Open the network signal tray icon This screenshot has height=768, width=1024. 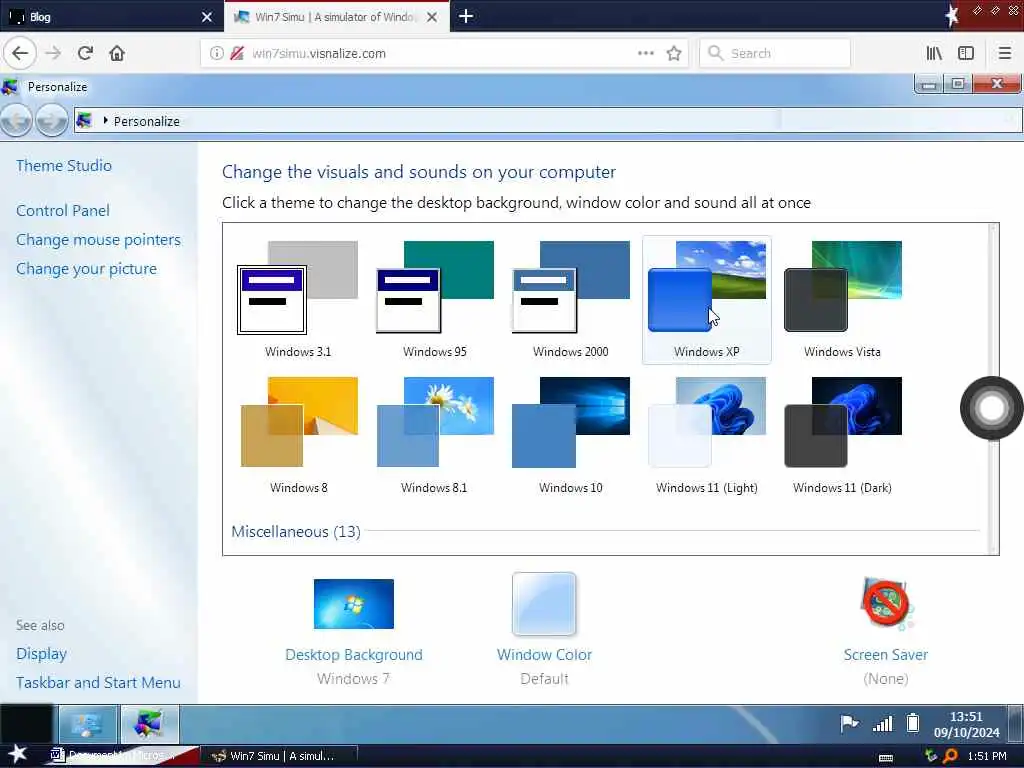(x=882, y=724)
